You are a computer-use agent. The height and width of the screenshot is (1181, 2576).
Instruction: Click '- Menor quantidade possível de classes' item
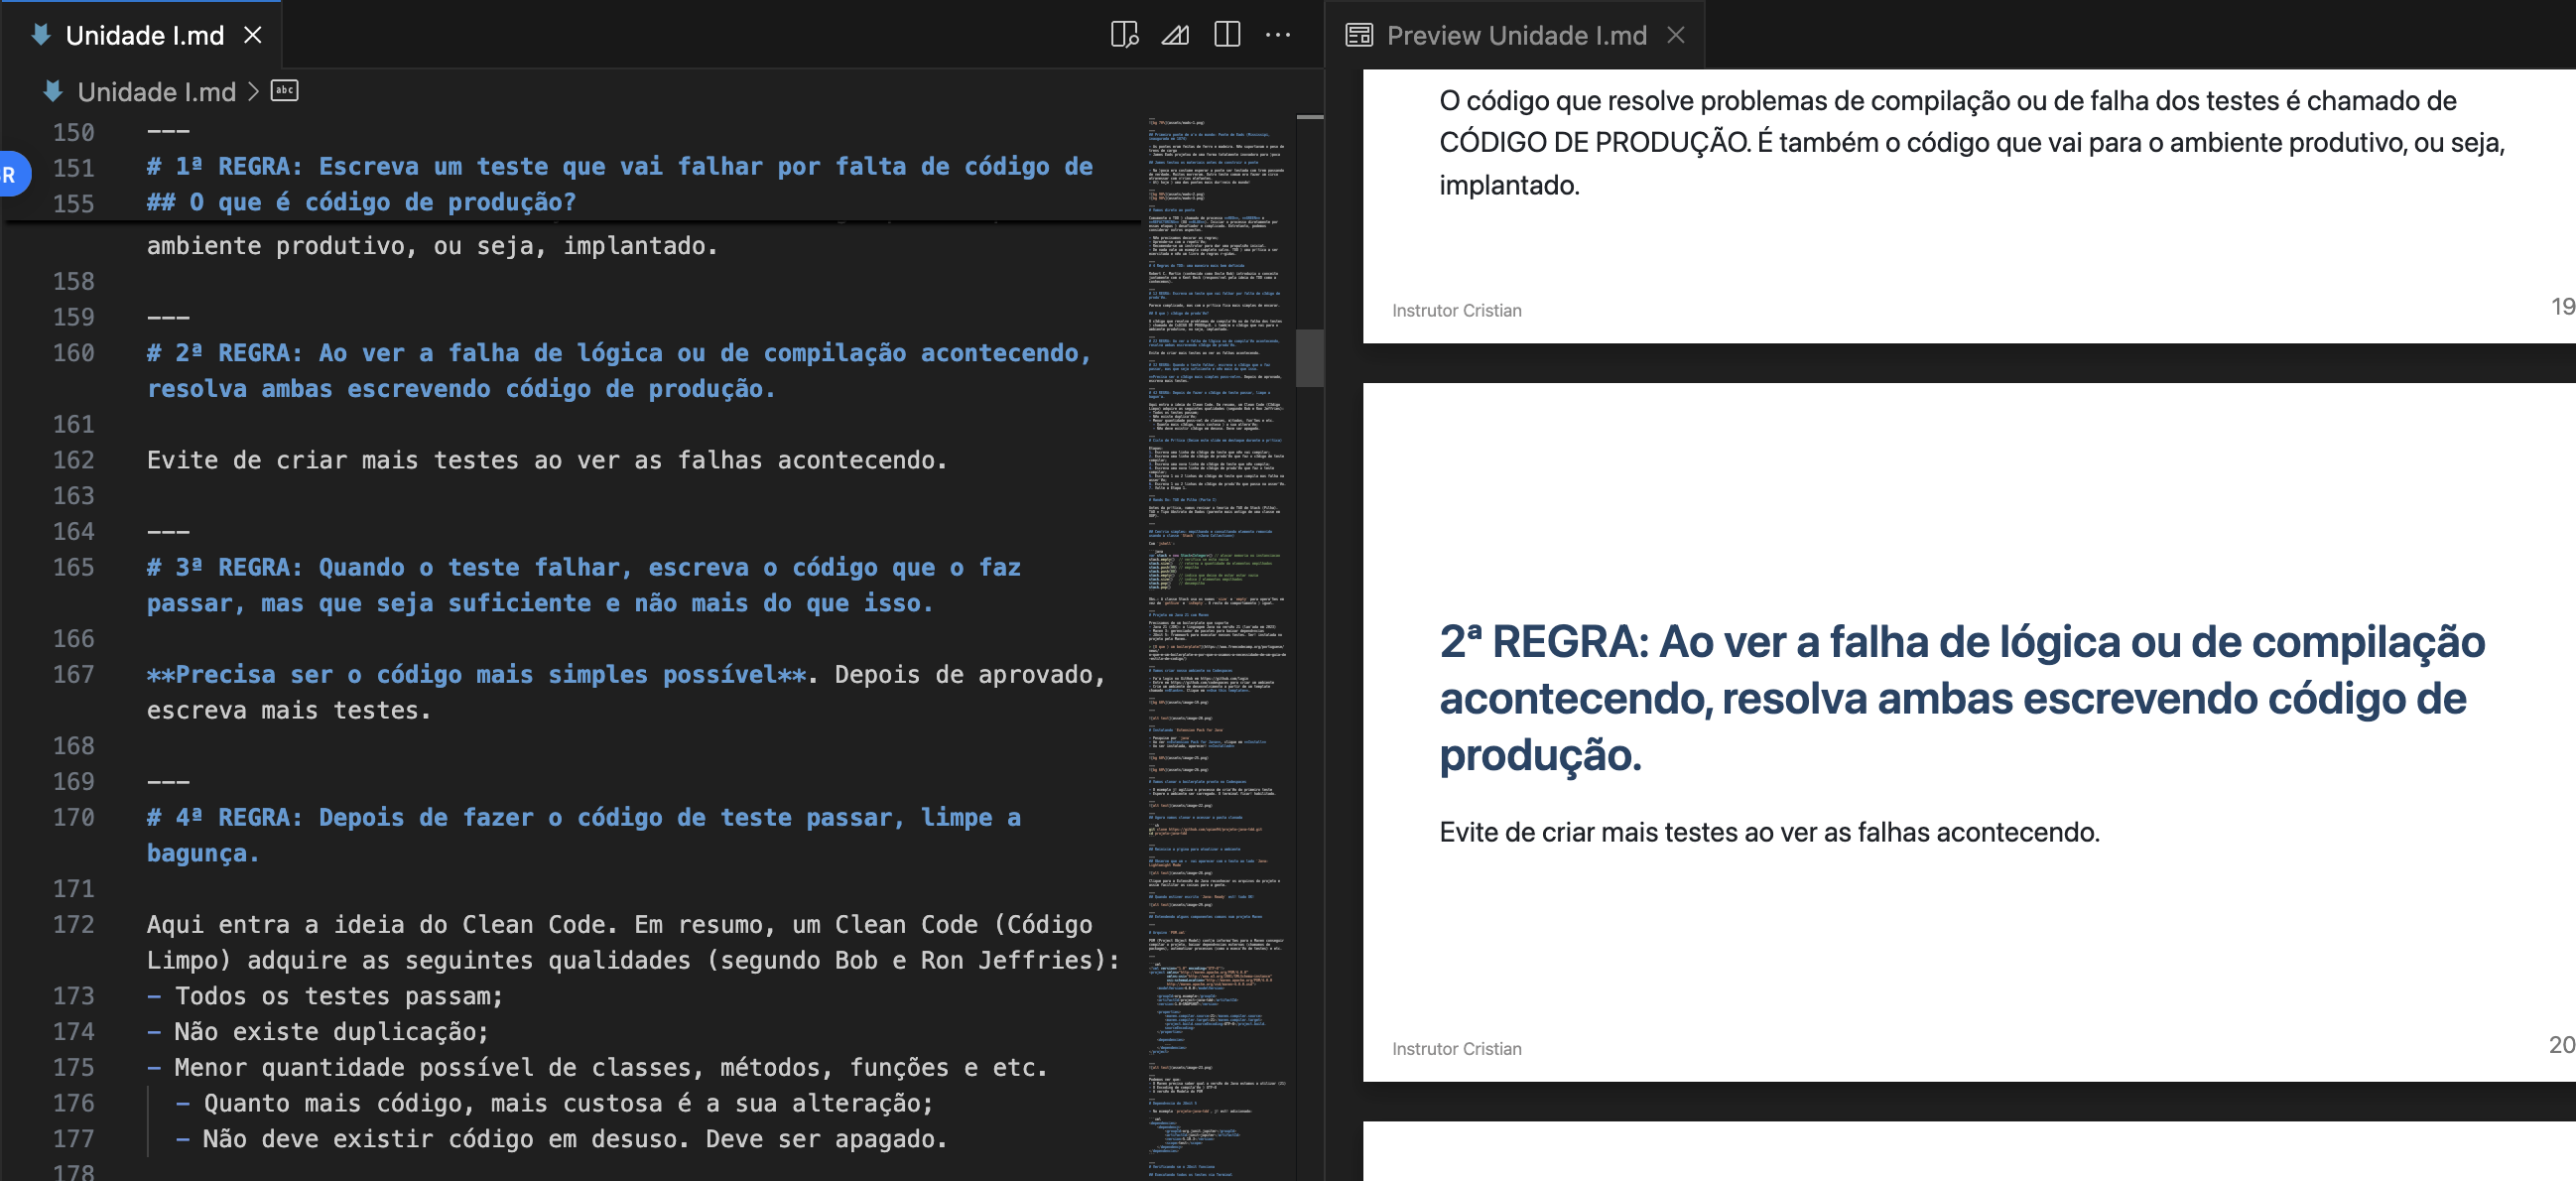tap(597, 1067)
